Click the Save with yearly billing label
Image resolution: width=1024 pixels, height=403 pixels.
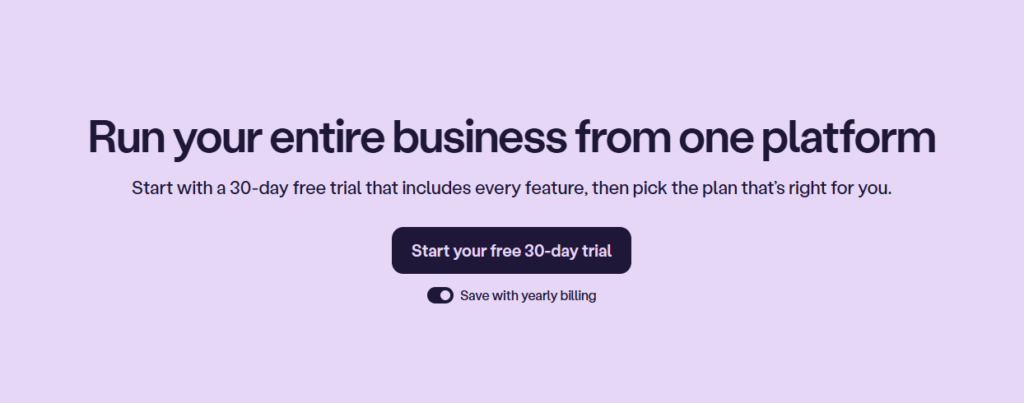pos(528,296)
